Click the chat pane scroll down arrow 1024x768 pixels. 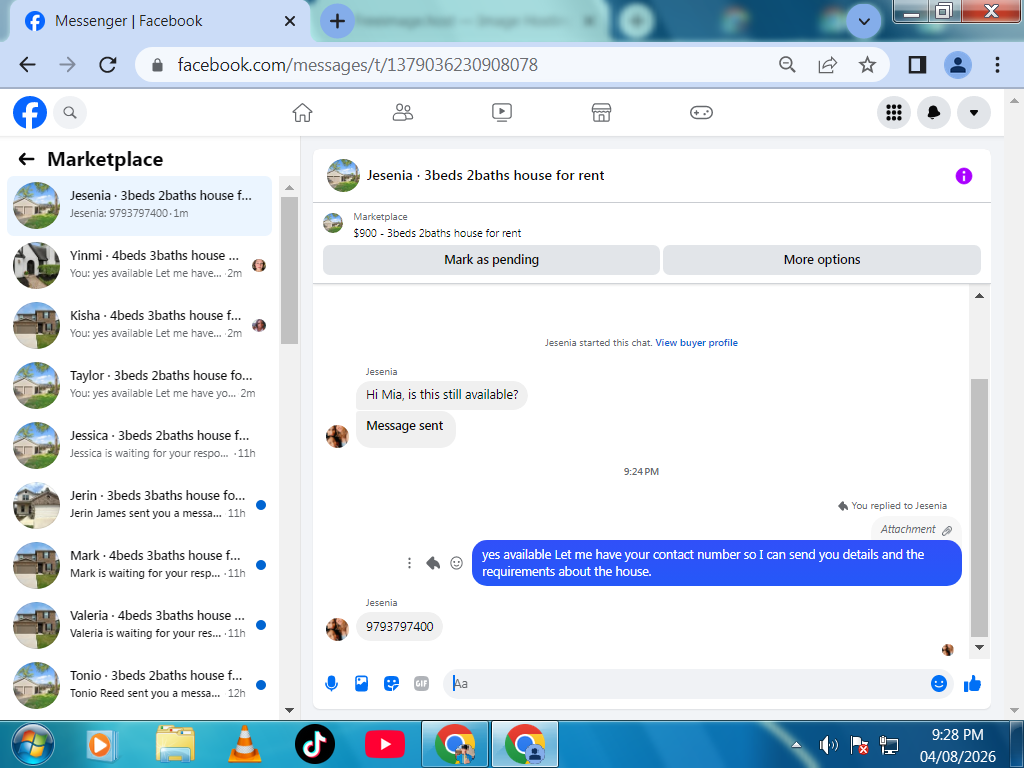[x=979, y=647]
